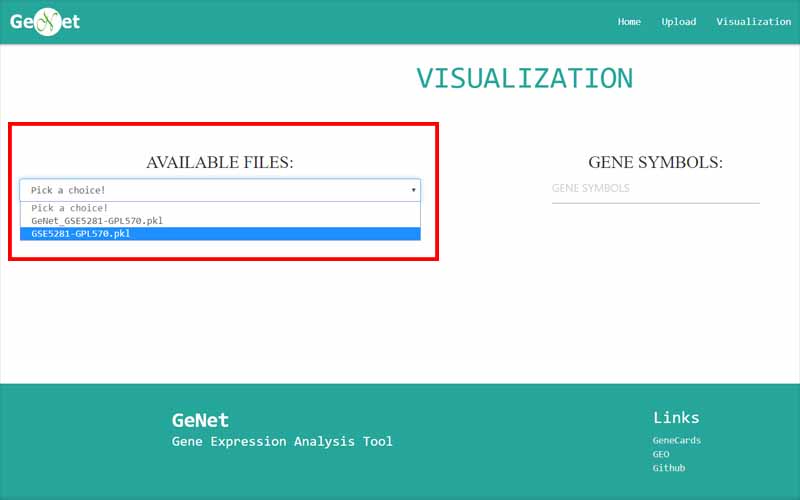The width and height of the screenshot is (800, 500).
Task: Click the Available Files combo box field
Action: pyautogui.click(x=210, y=190)
